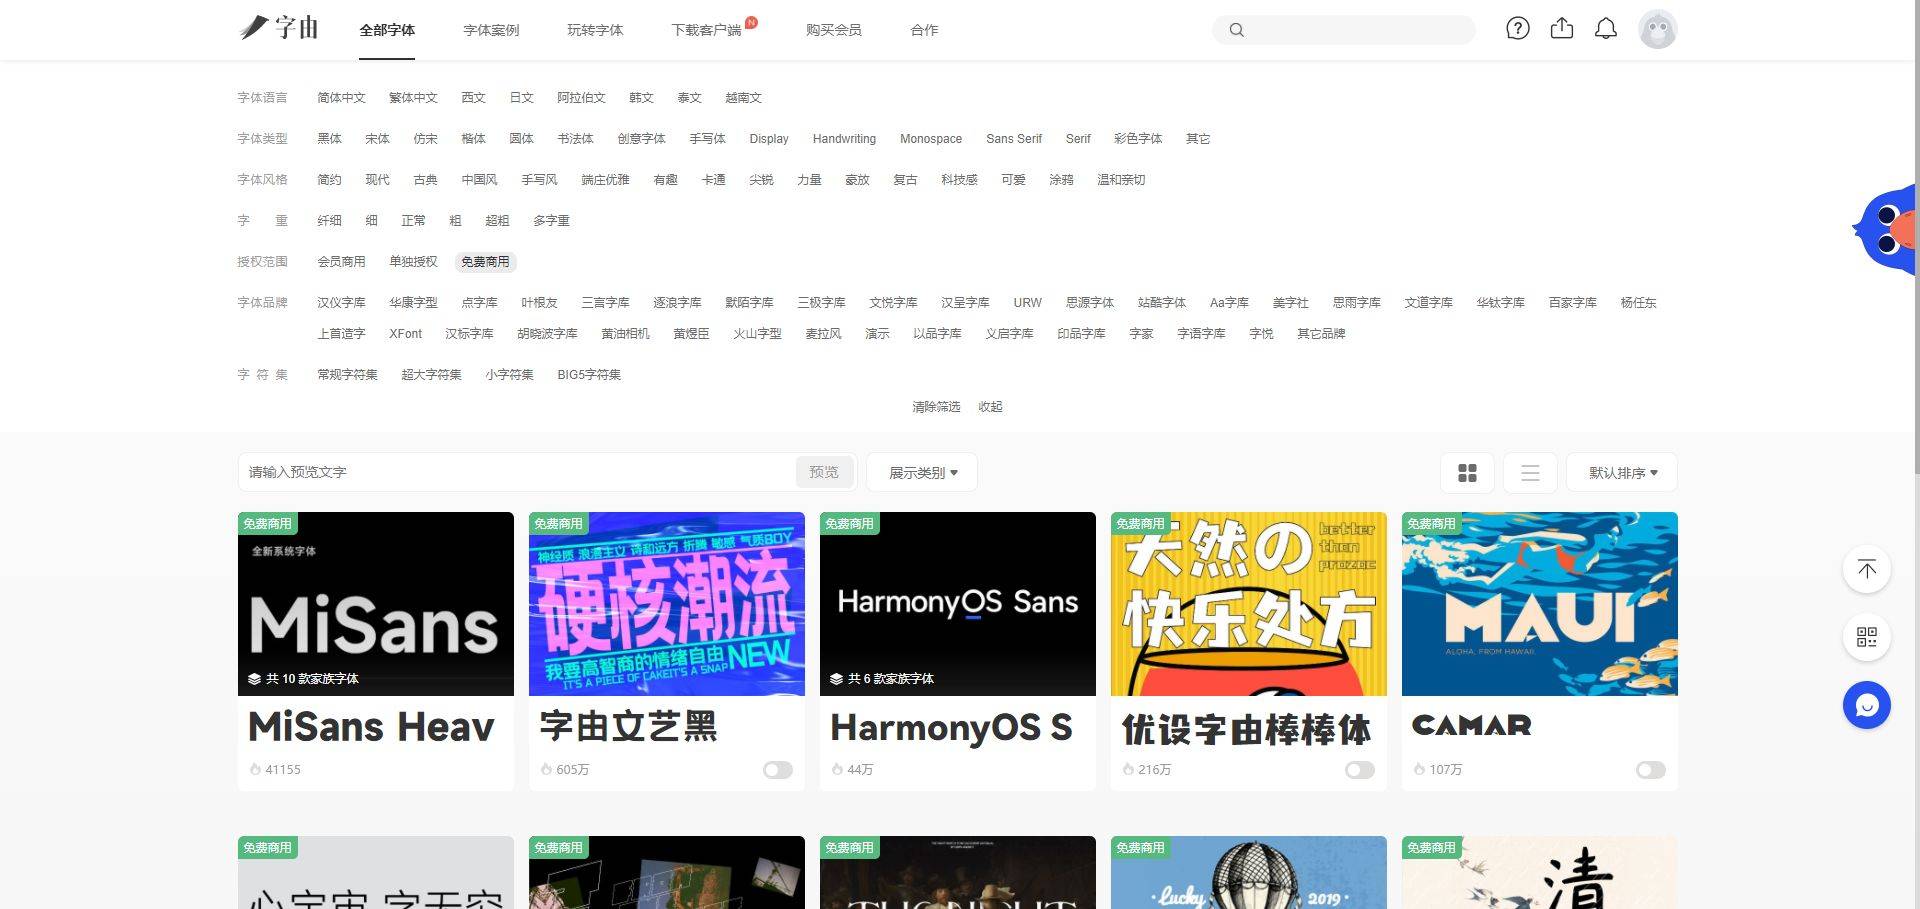This screenshot has height=909, width=1920.
Task: Select the Handwriting type filter
Action: pos(844,139)
